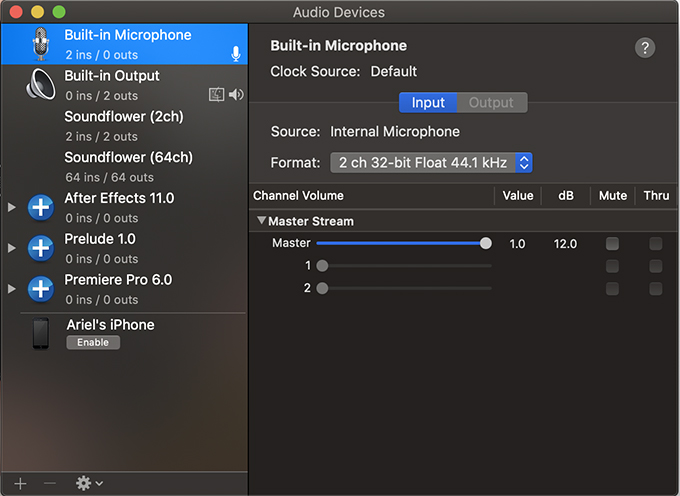Viewport: 680px width, 496px height.
Task: Toggle Thru for channel 1
Action: (x=656, y=266)
